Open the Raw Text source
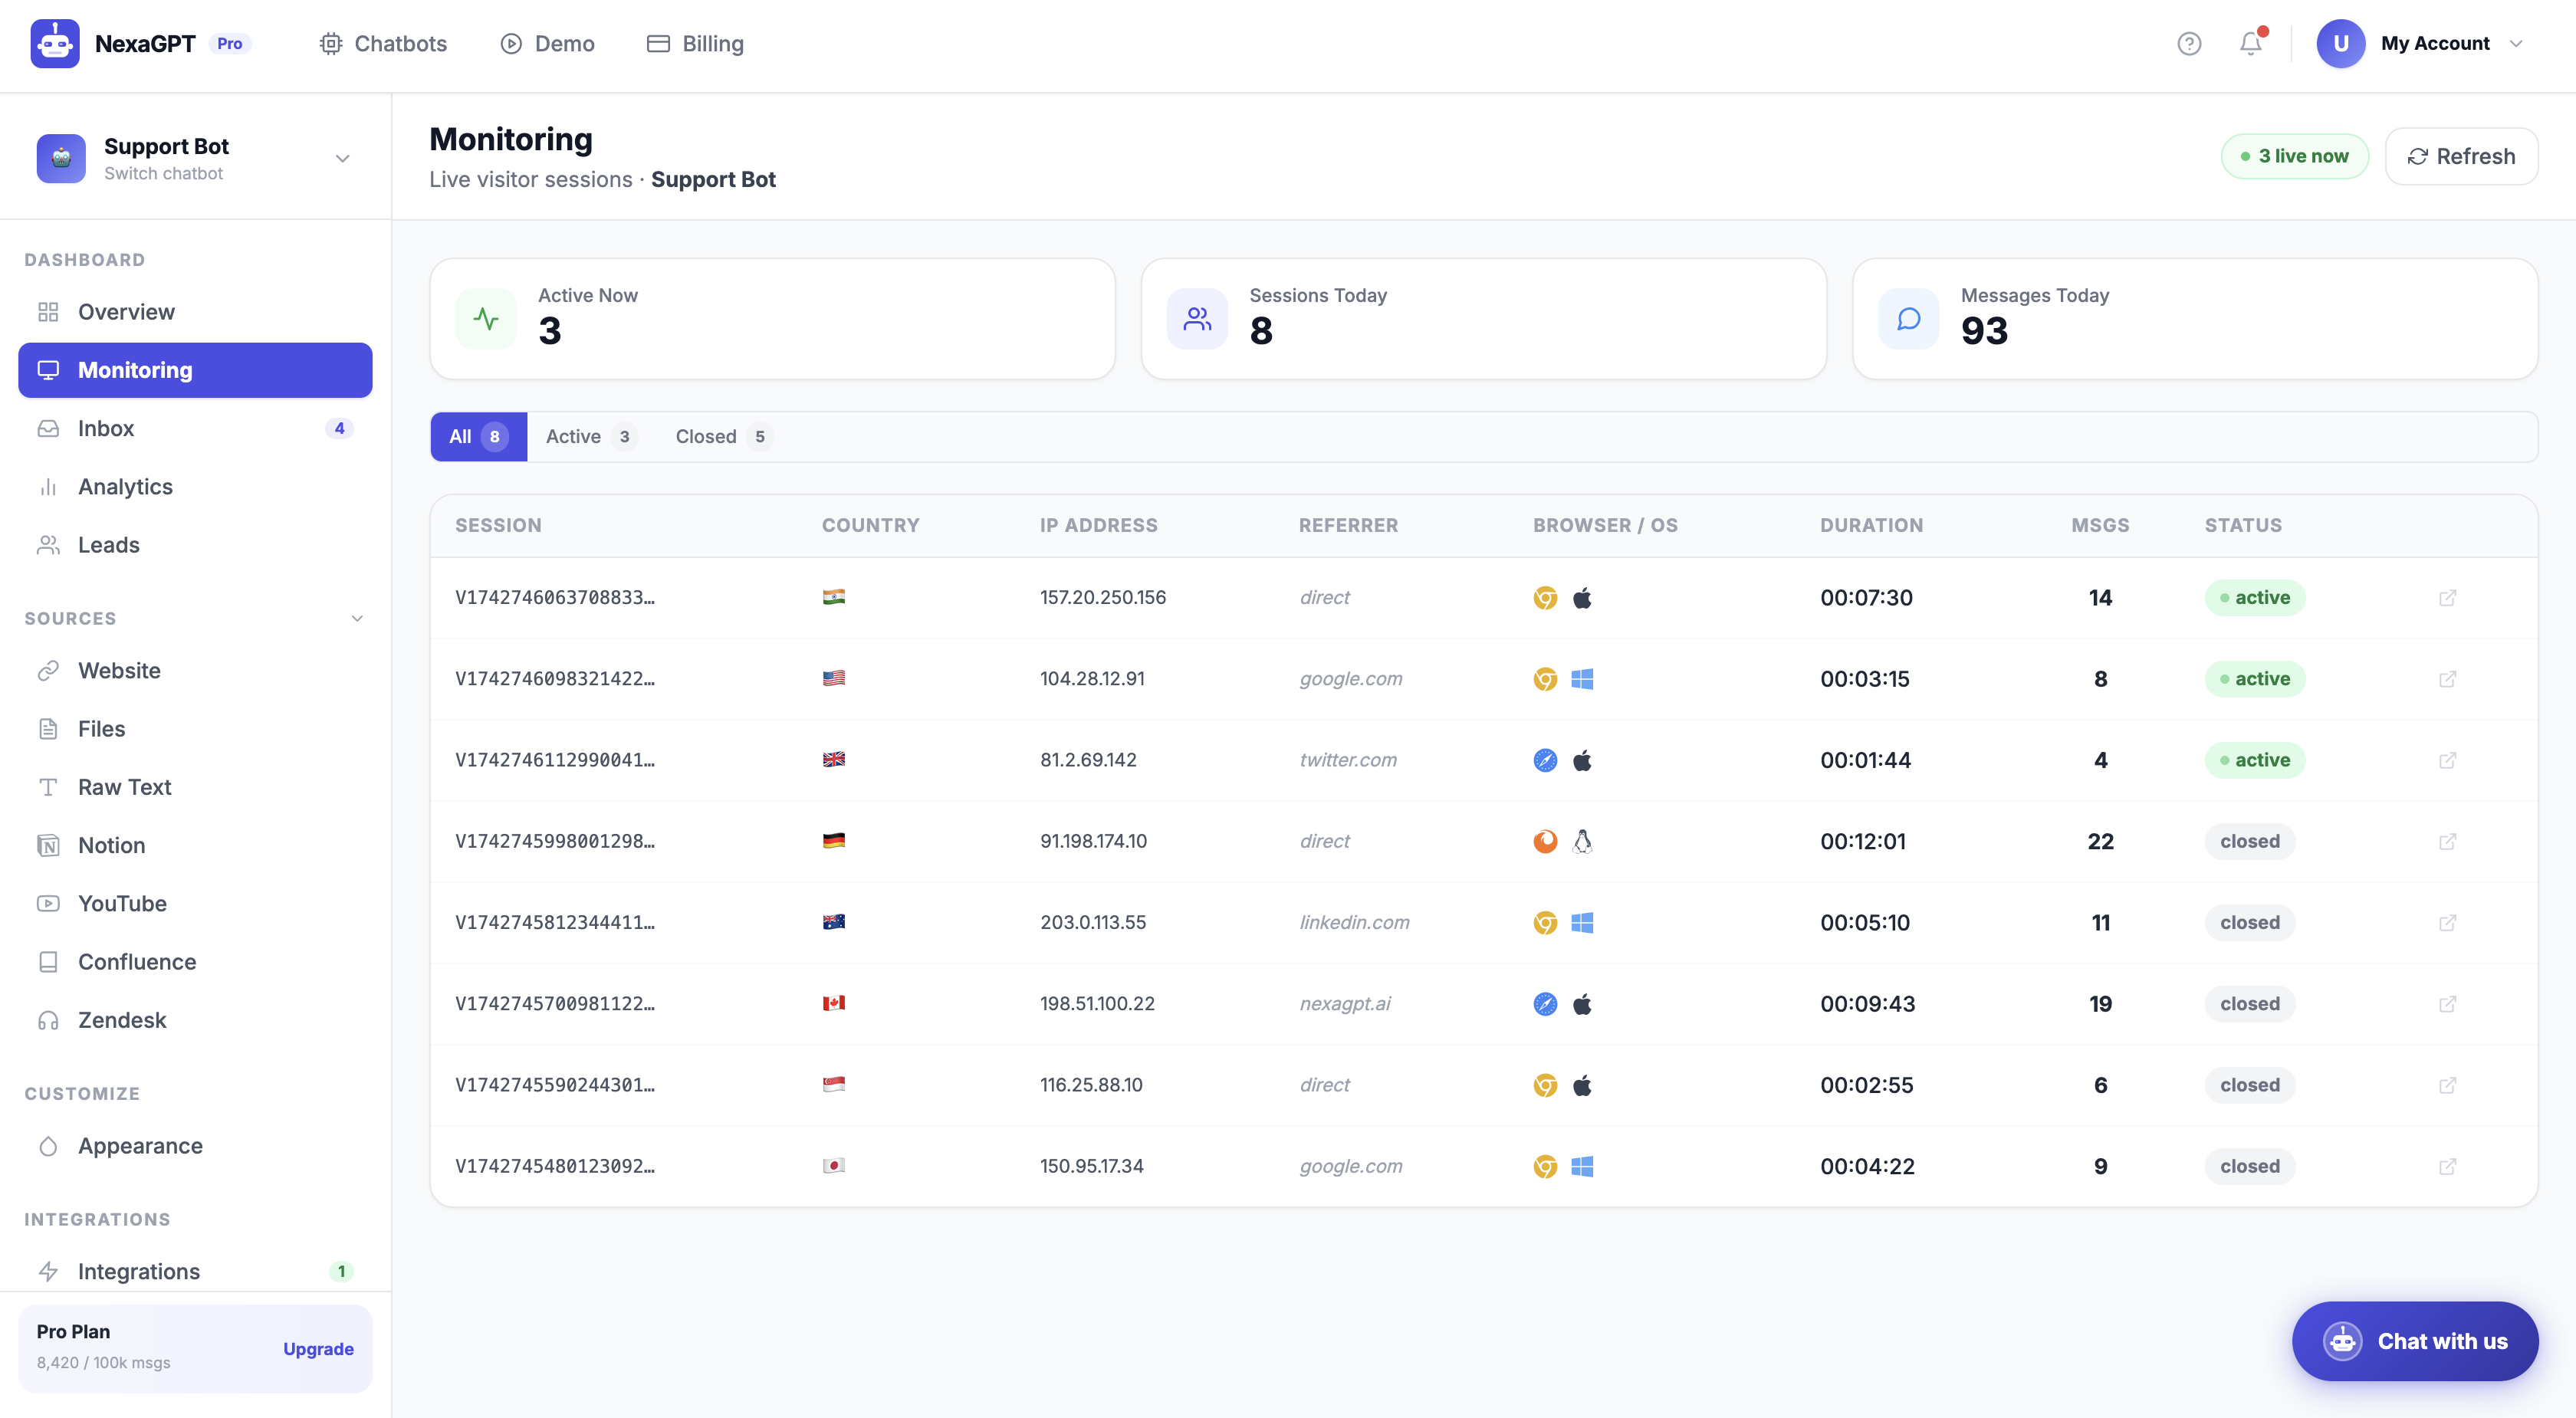Viewport: 2576px width, 1418px height. [x=195, y=787]
